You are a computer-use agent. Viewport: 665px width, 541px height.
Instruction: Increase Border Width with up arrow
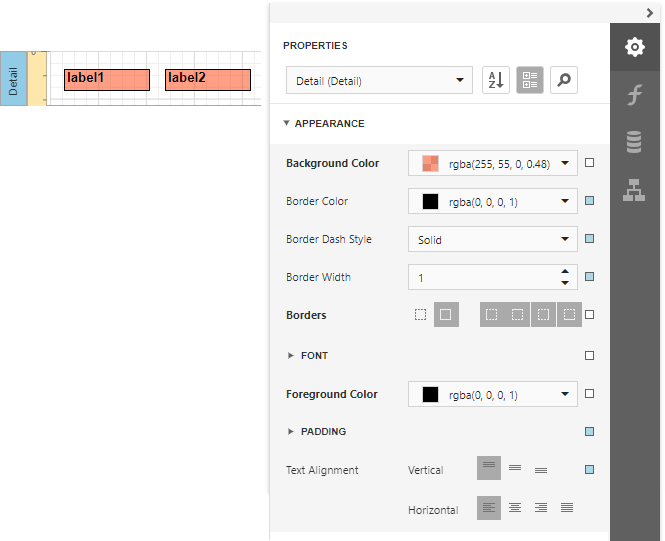tap(565, 272)
